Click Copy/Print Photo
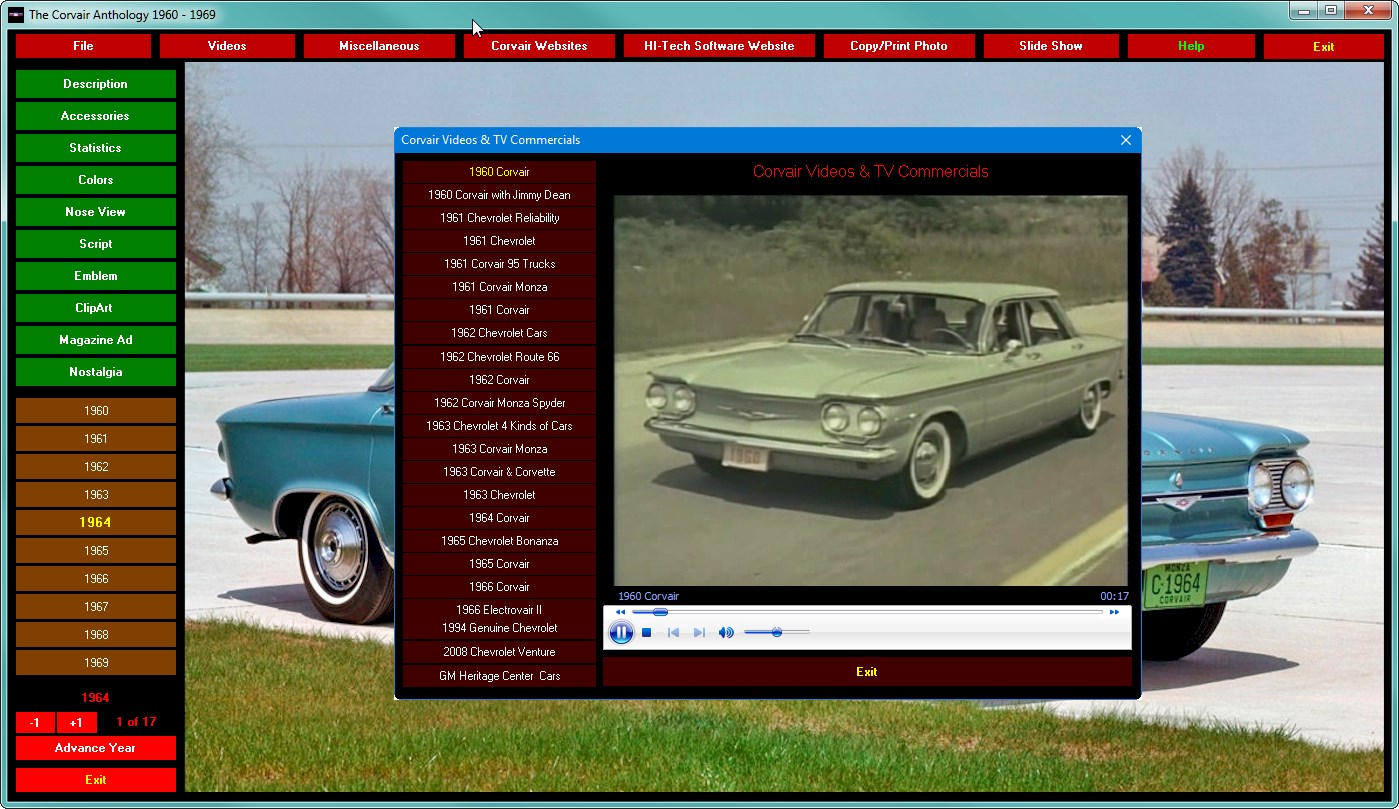This screenshot has height=809, width=1399. coord(899,46)
